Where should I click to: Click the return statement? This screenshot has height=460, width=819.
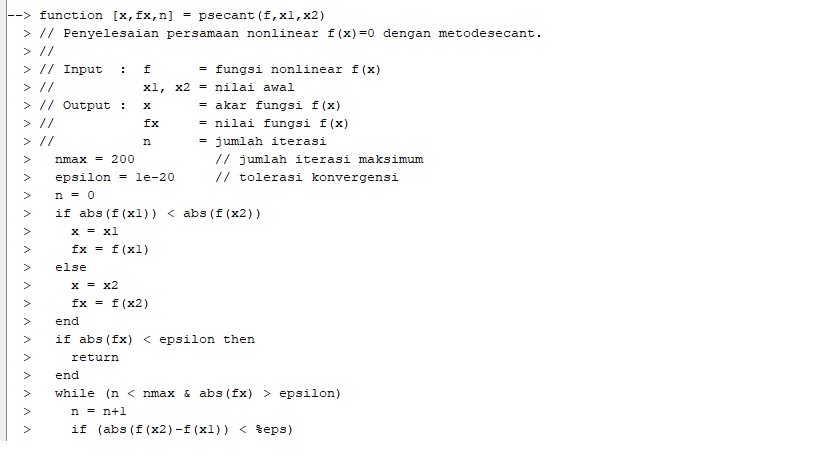point(95,357)
